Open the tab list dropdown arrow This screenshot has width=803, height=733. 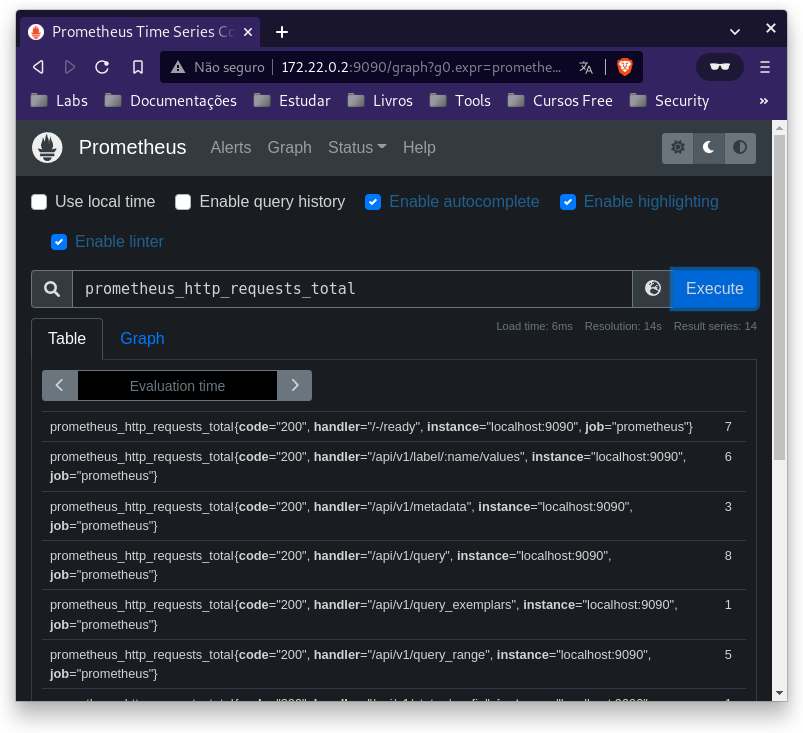coord(735,32)
